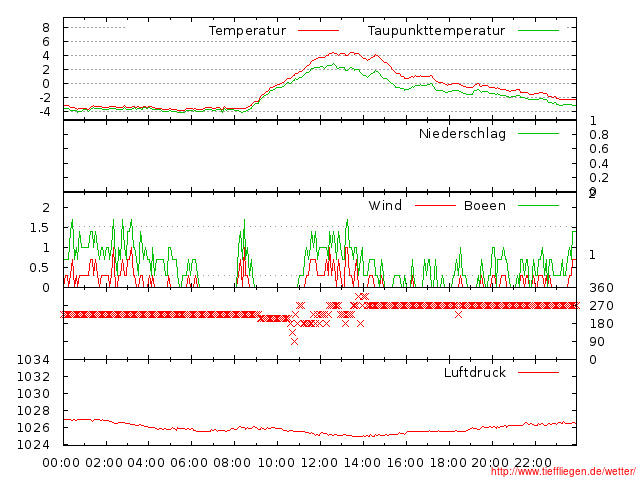This screenshot has height=480, width=640.
Task: Click the 18:00 time axis label
Action: pyautogui.click(x=448, y=463)
